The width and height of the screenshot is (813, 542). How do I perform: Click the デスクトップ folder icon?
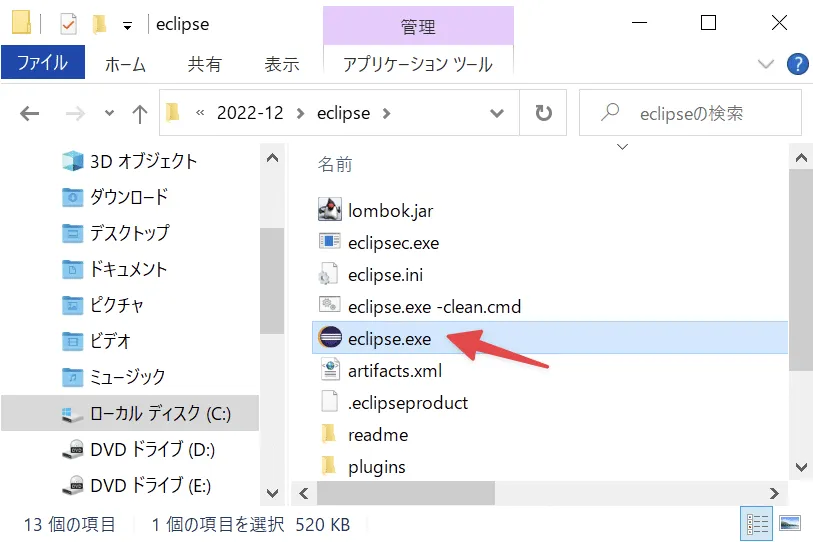(x=73, y=233)
